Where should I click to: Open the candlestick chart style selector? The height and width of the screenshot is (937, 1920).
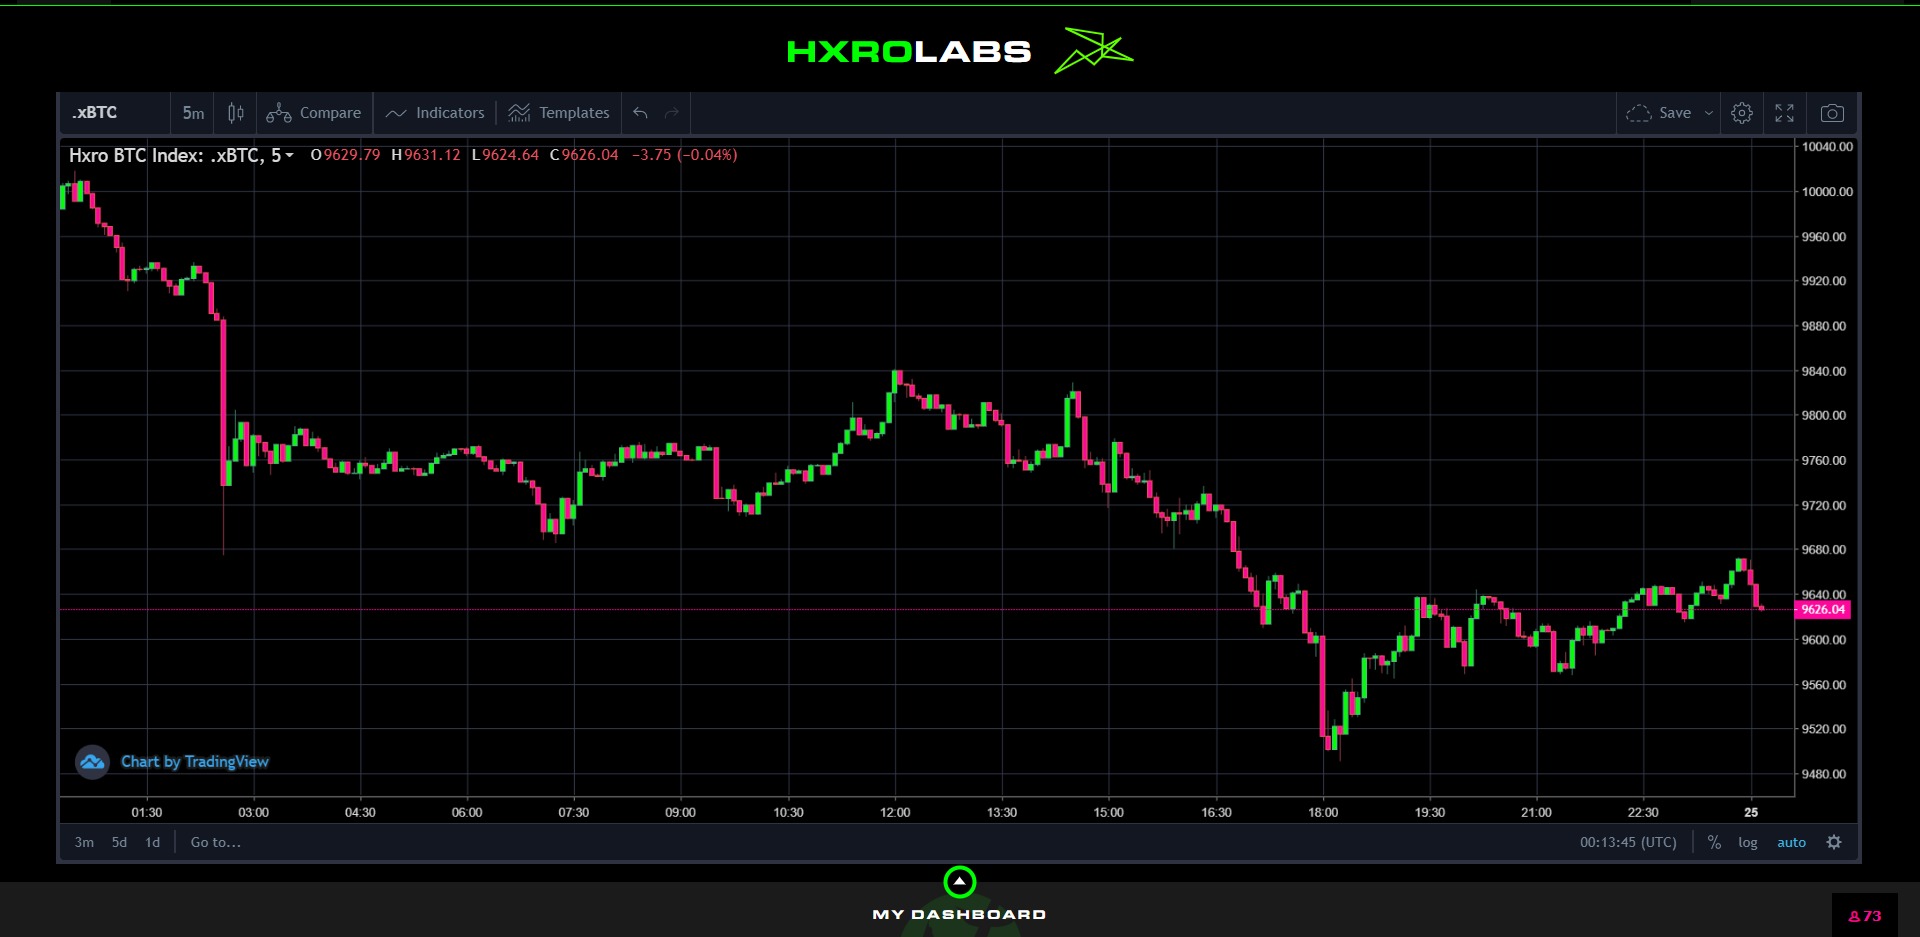click(x=235, y=113)
